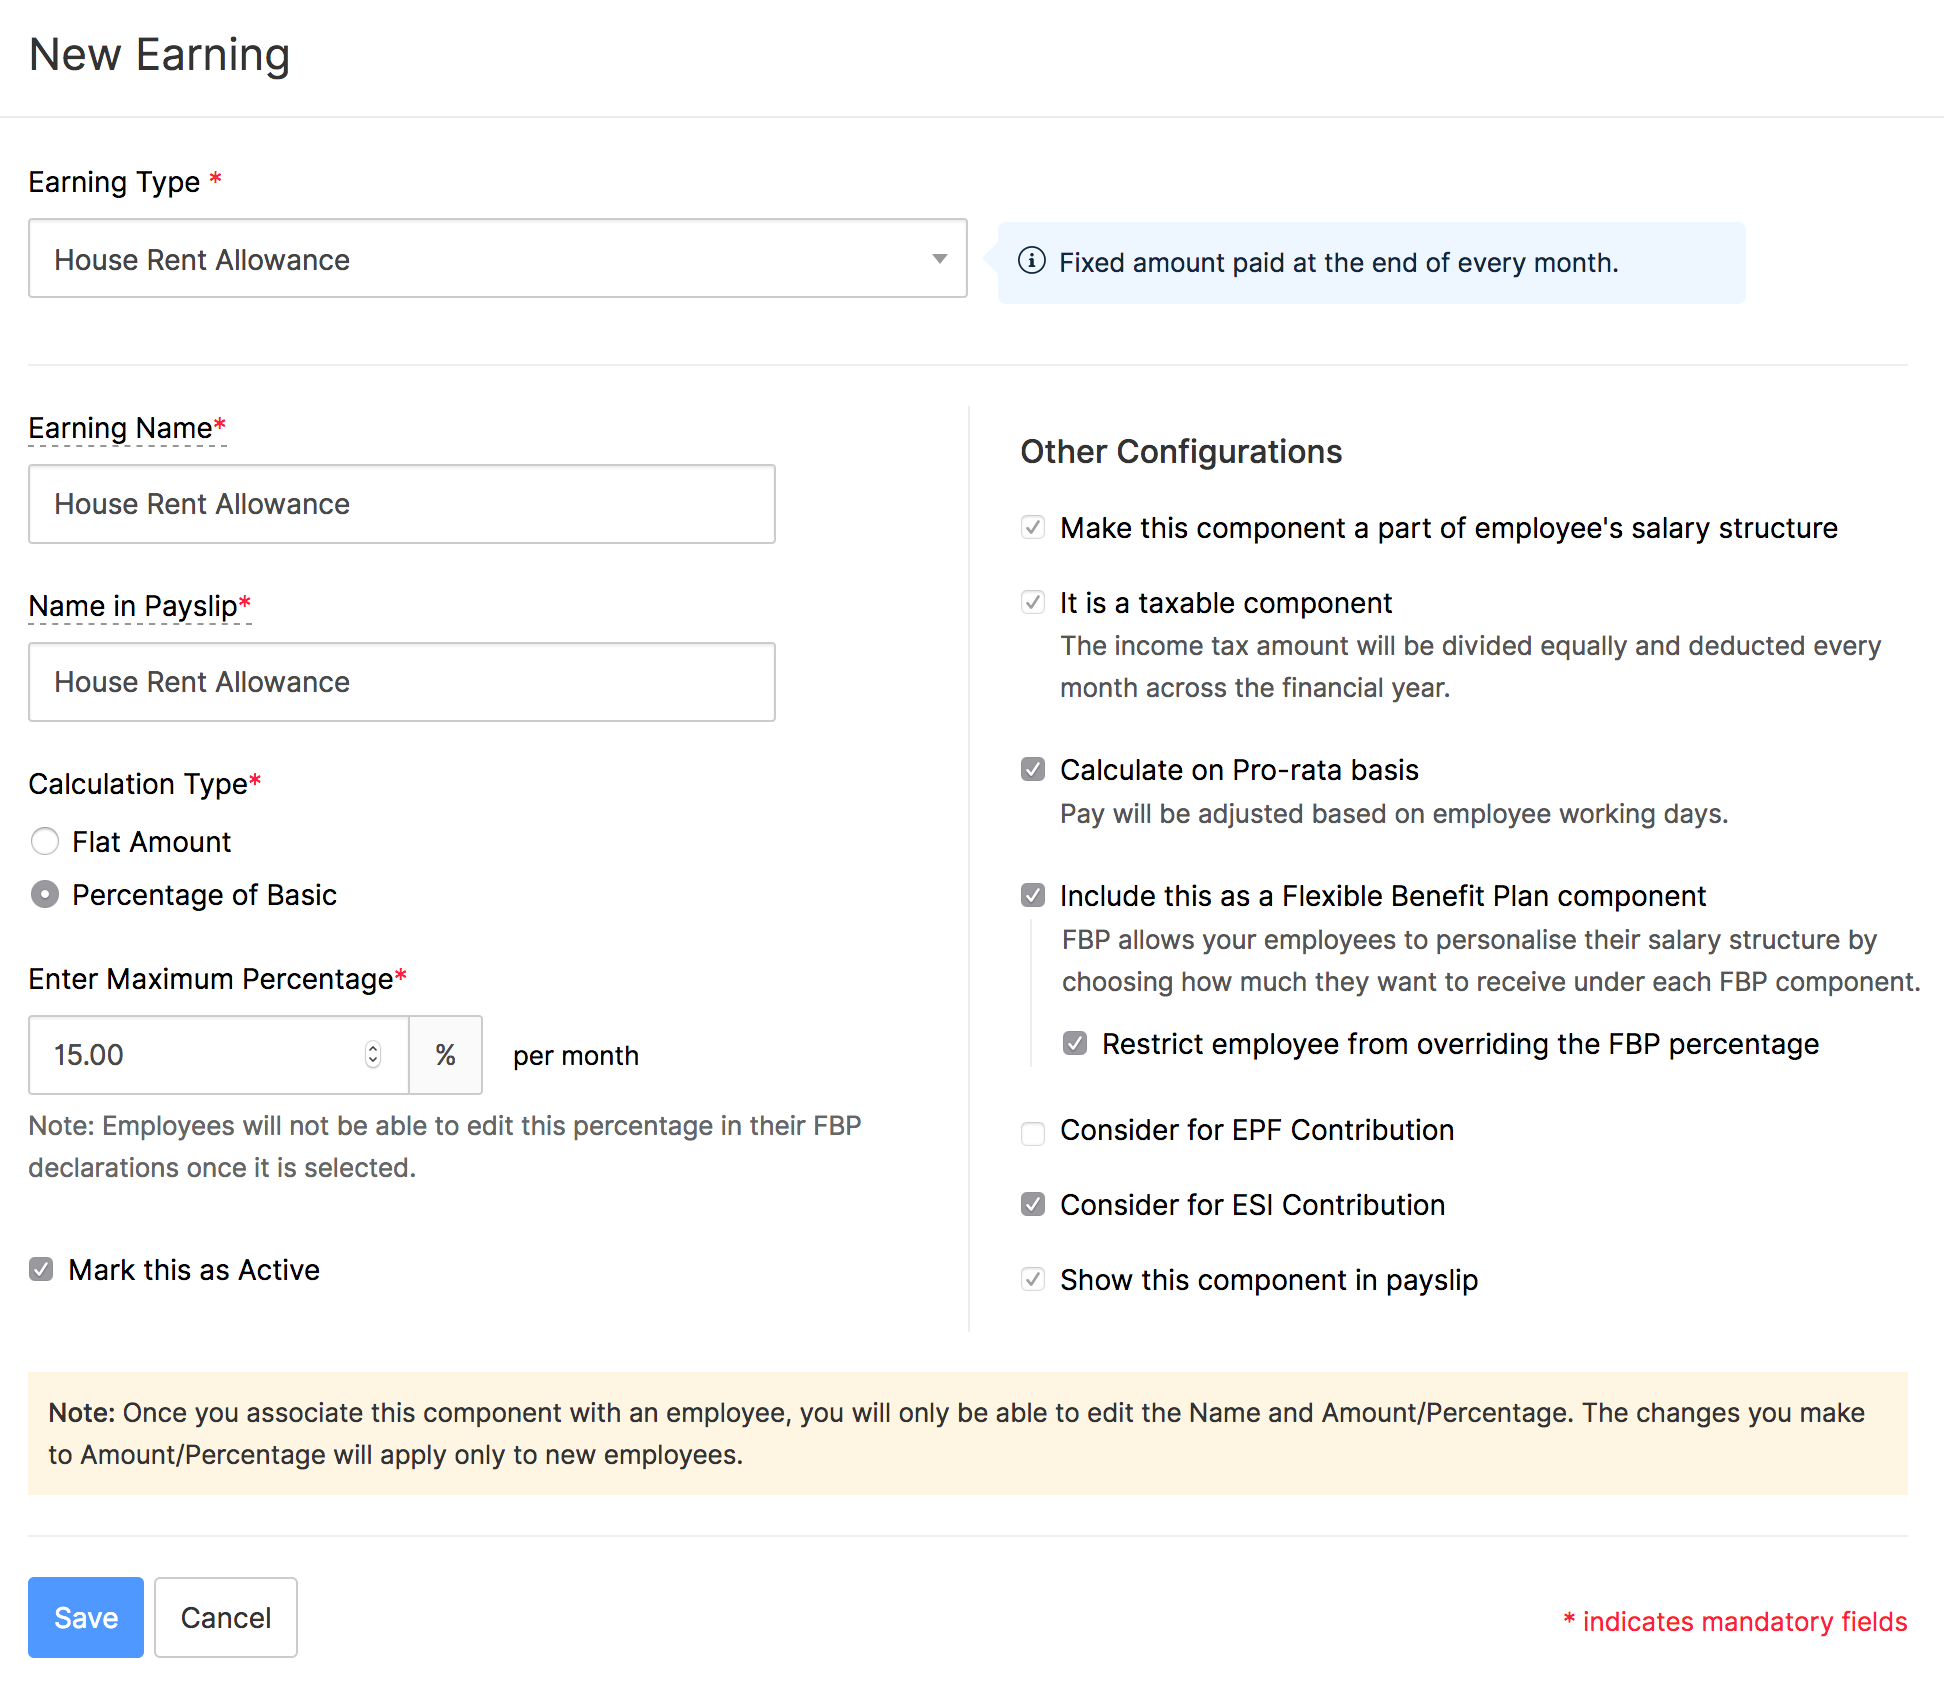The height and width of the screenshot is (1686, 1944).
Task: Disable Consider for ESI Contribution
Action: (1033, 1205)
